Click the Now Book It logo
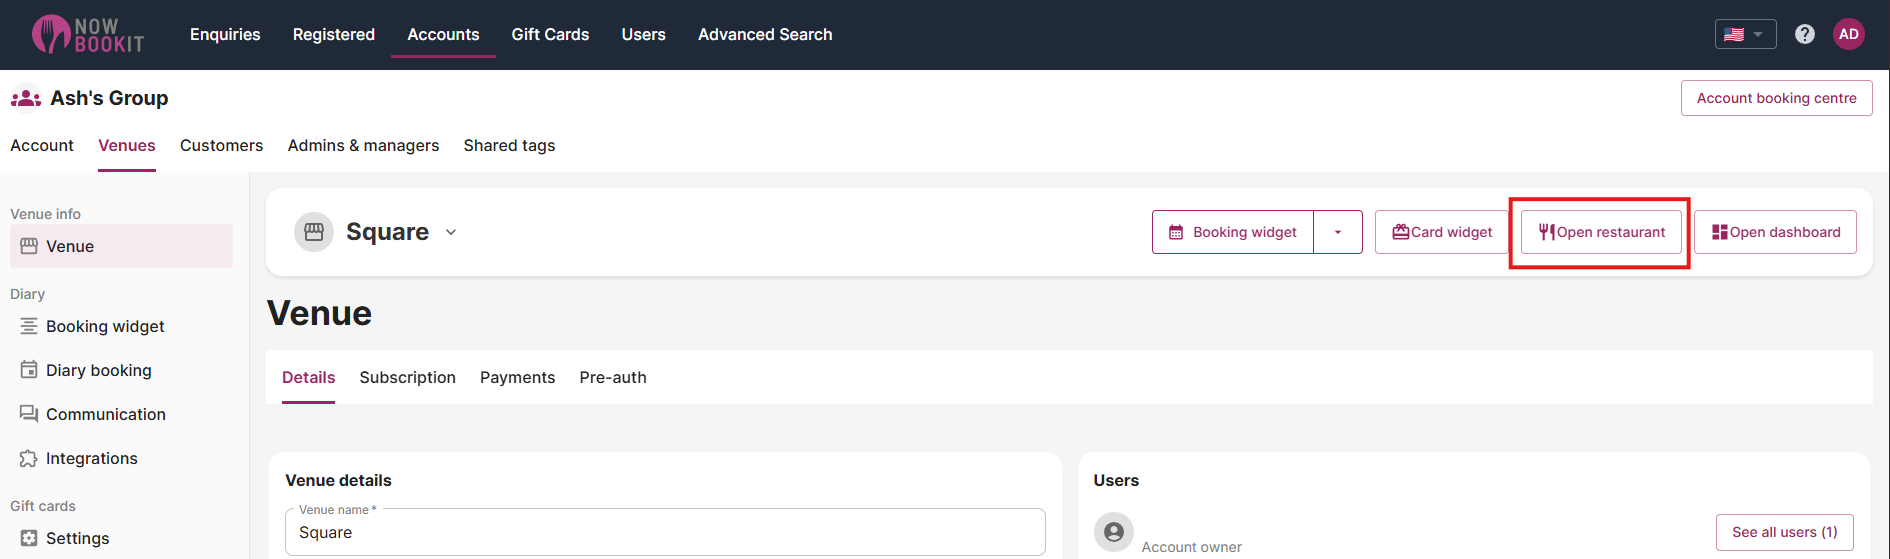 (x=88, y=34)
